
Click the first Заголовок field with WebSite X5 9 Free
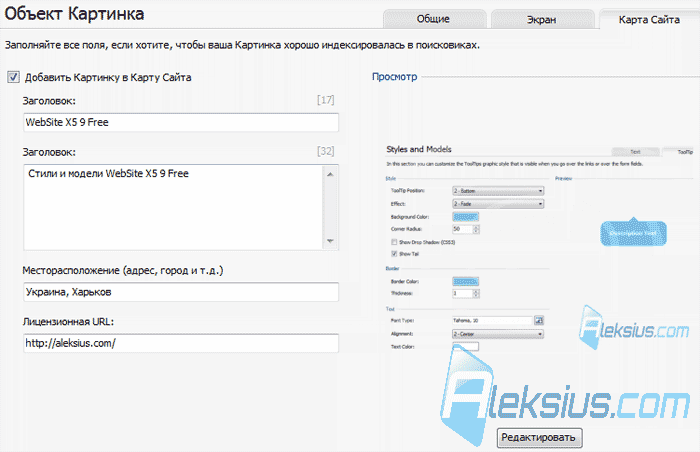click(x=181, y=122)
